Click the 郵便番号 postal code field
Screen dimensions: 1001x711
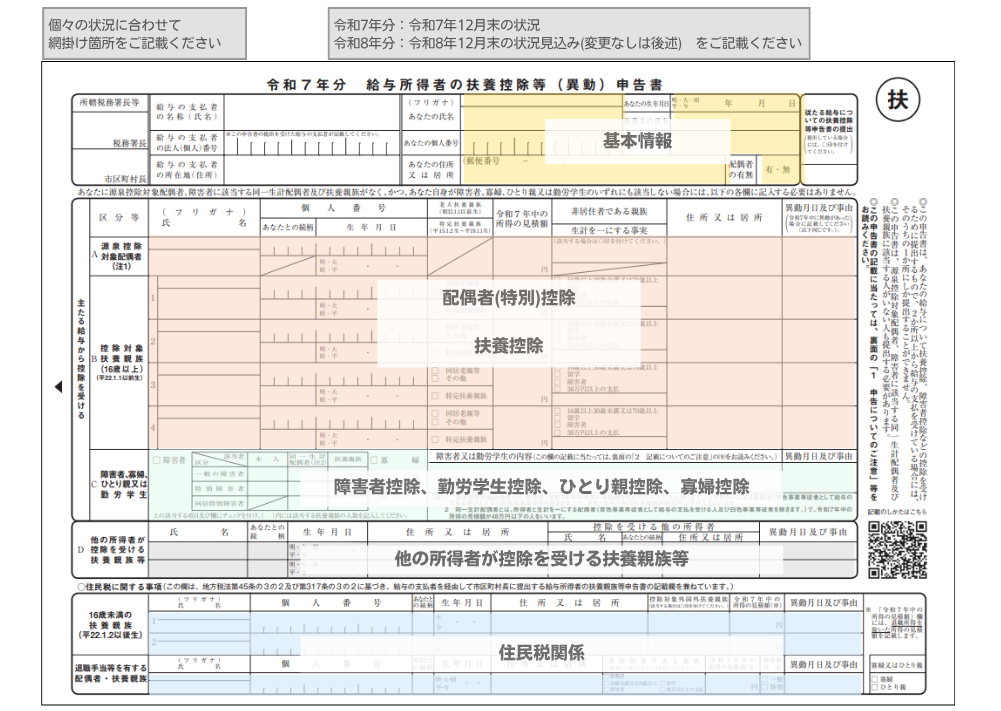590,166
